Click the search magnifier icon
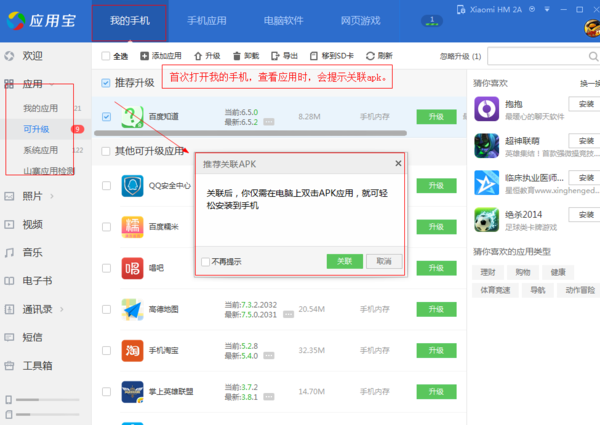This screenshot has width=600, height=425. tap(593, 57)
